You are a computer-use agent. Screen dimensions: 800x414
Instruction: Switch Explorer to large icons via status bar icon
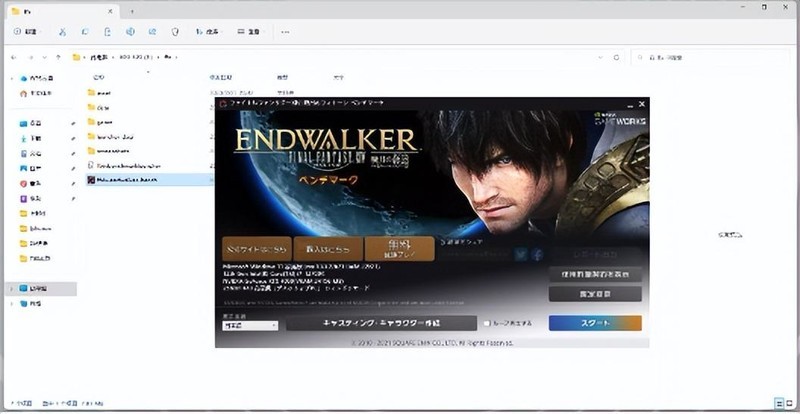[789, 404]
